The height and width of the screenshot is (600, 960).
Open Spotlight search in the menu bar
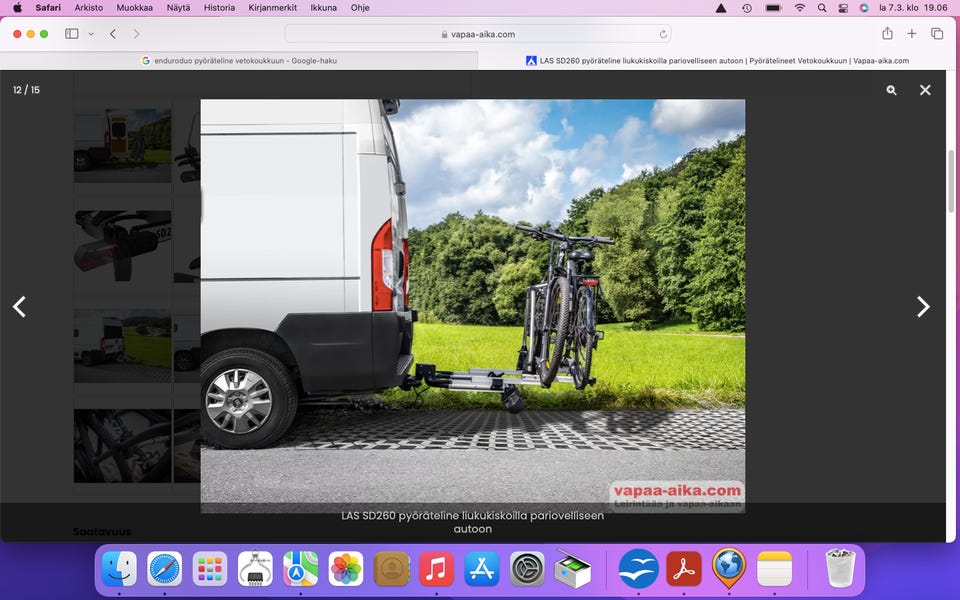pyautogui.click(x=822, y=8)
